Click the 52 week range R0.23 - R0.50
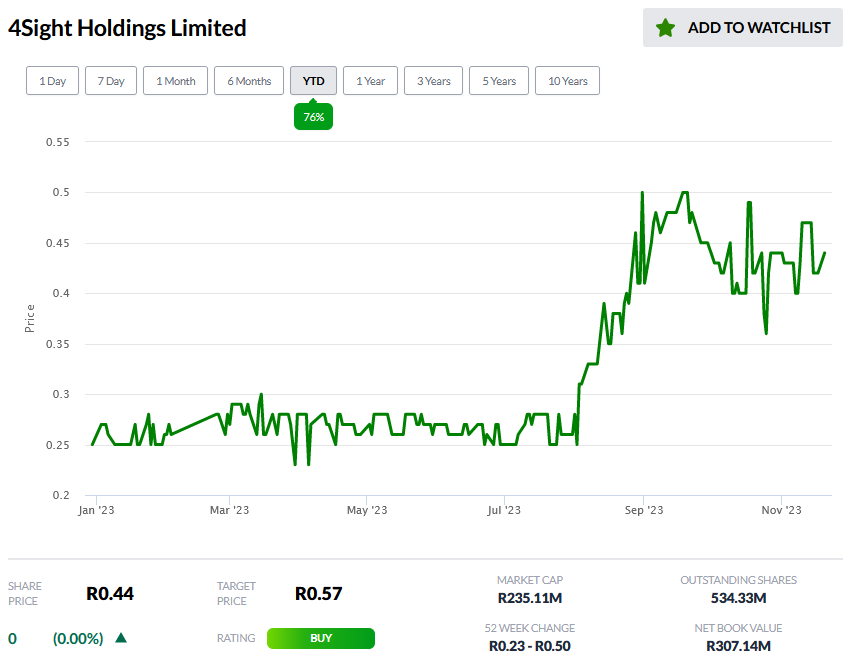Viewport: 853px width, 662px height. point(530,646)
